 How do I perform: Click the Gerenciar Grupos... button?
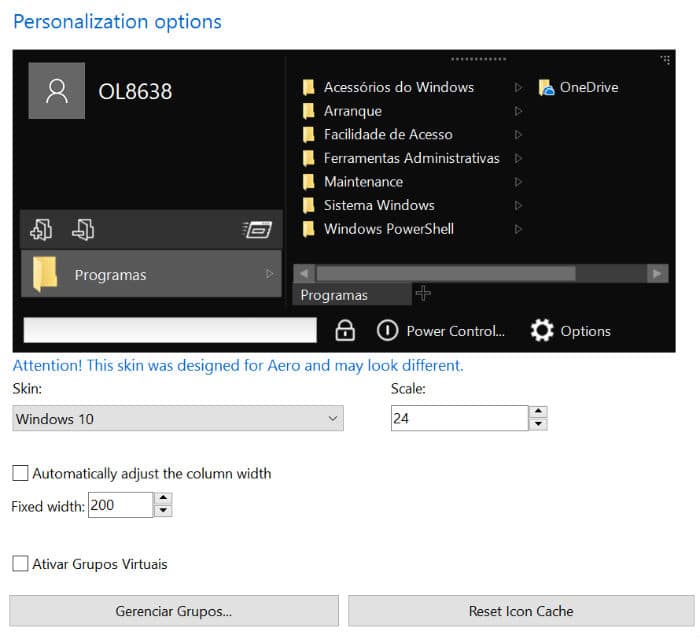tap(174, 611)
